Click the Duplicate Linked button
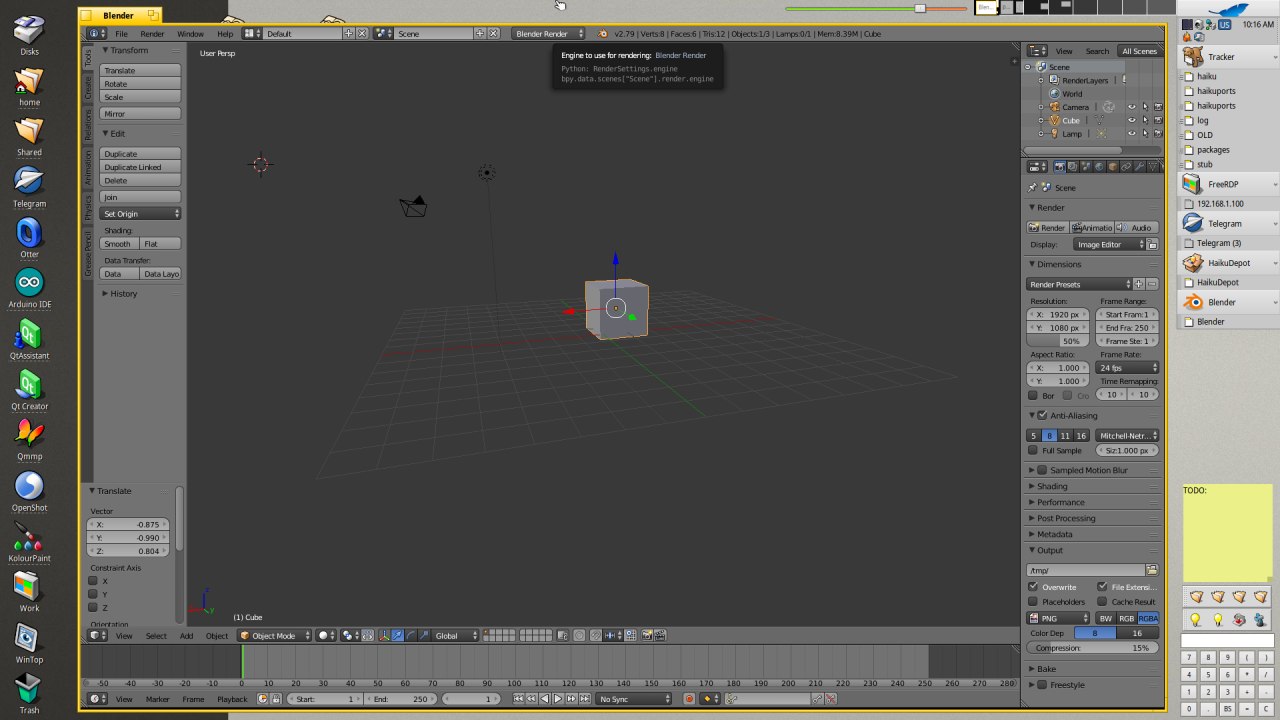Screen dimensions: 1280x720 click(141, 167)
